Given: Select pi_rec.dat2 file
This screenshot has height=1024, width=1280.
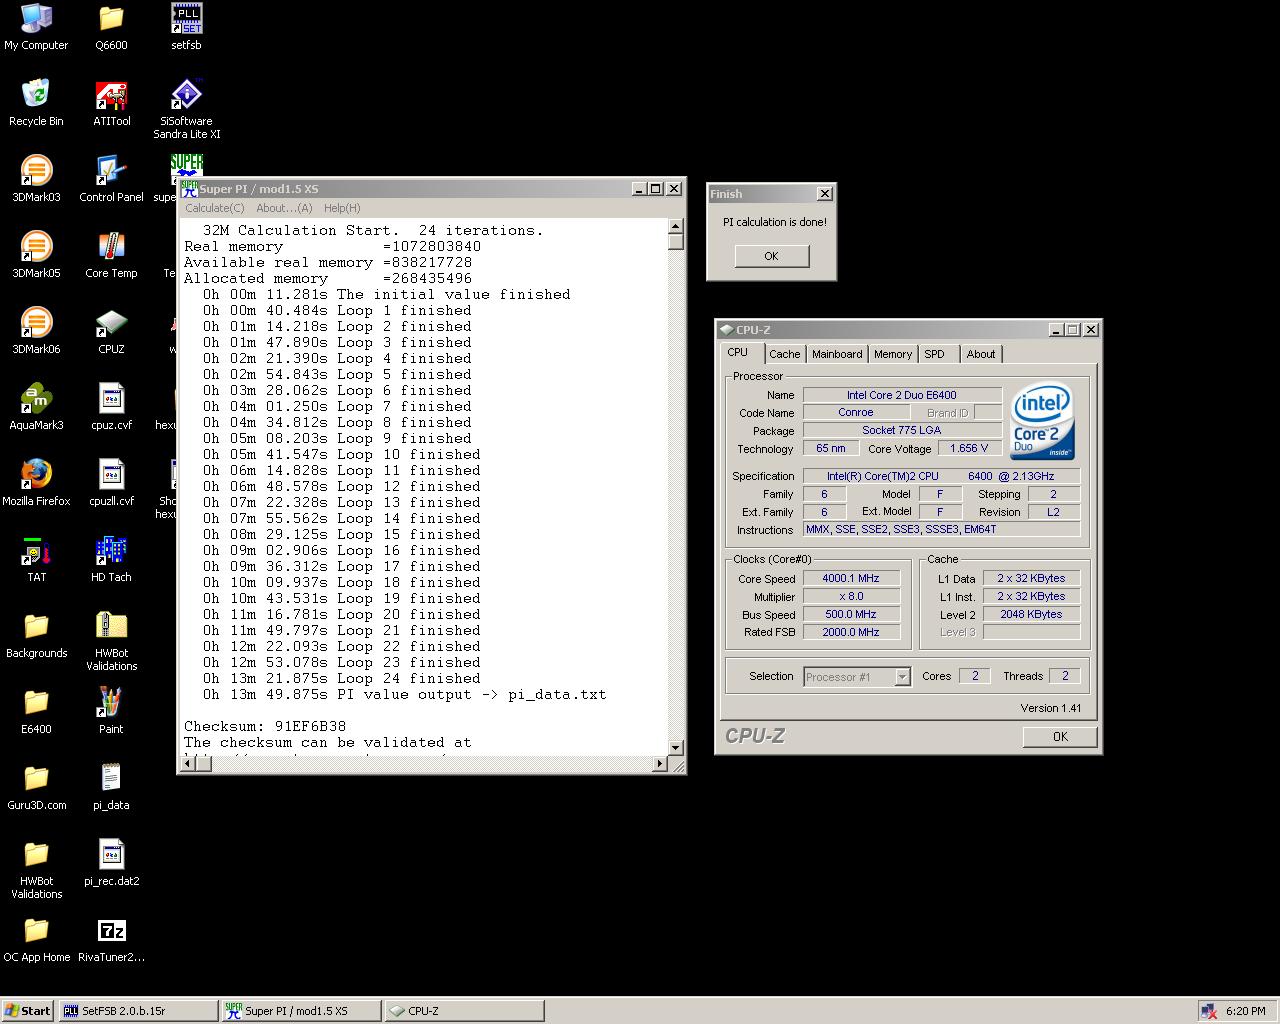Looking at the screenshot, I should pyautogui.click(x=111, y=863).
